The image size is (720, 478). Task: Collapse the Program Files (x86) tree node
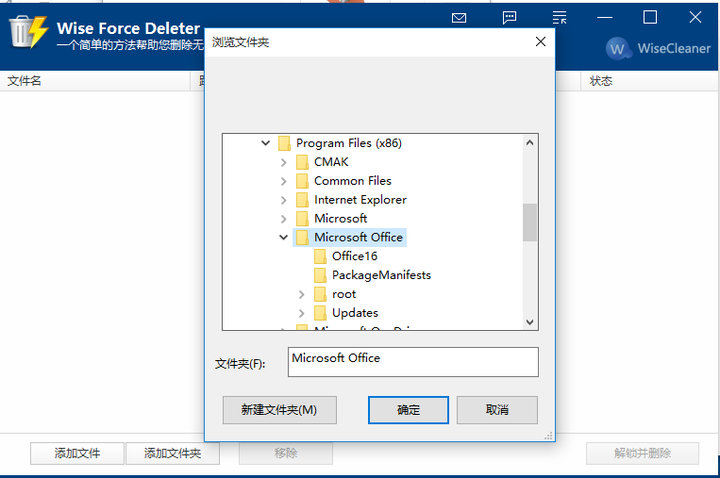point(266,143)
